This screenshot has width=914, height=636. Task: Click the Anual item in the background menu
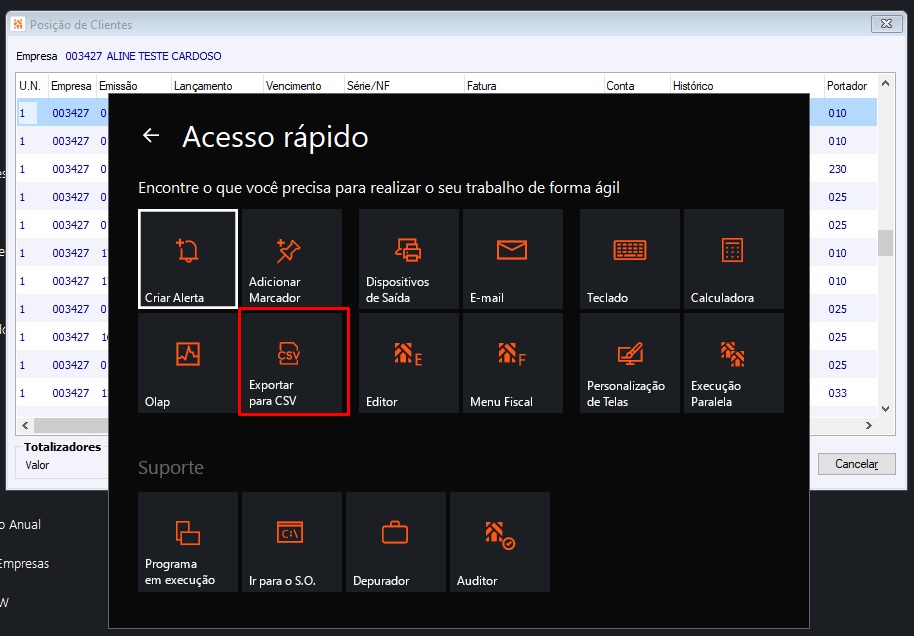(x=20, y=525)
